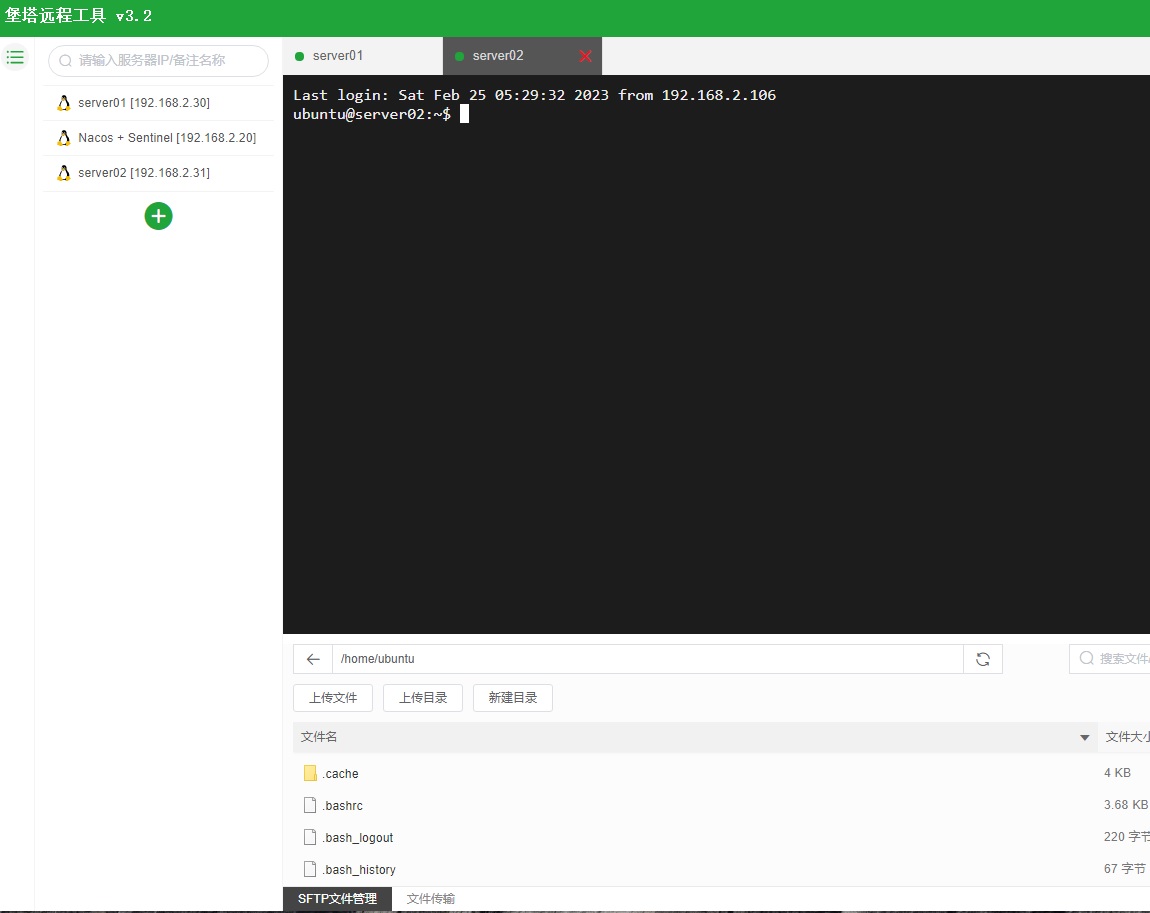Image resolution: width=1150 pixels, height=913 pixels.
Task: Click the SFTP back arrow button
Action: (313, 659)
